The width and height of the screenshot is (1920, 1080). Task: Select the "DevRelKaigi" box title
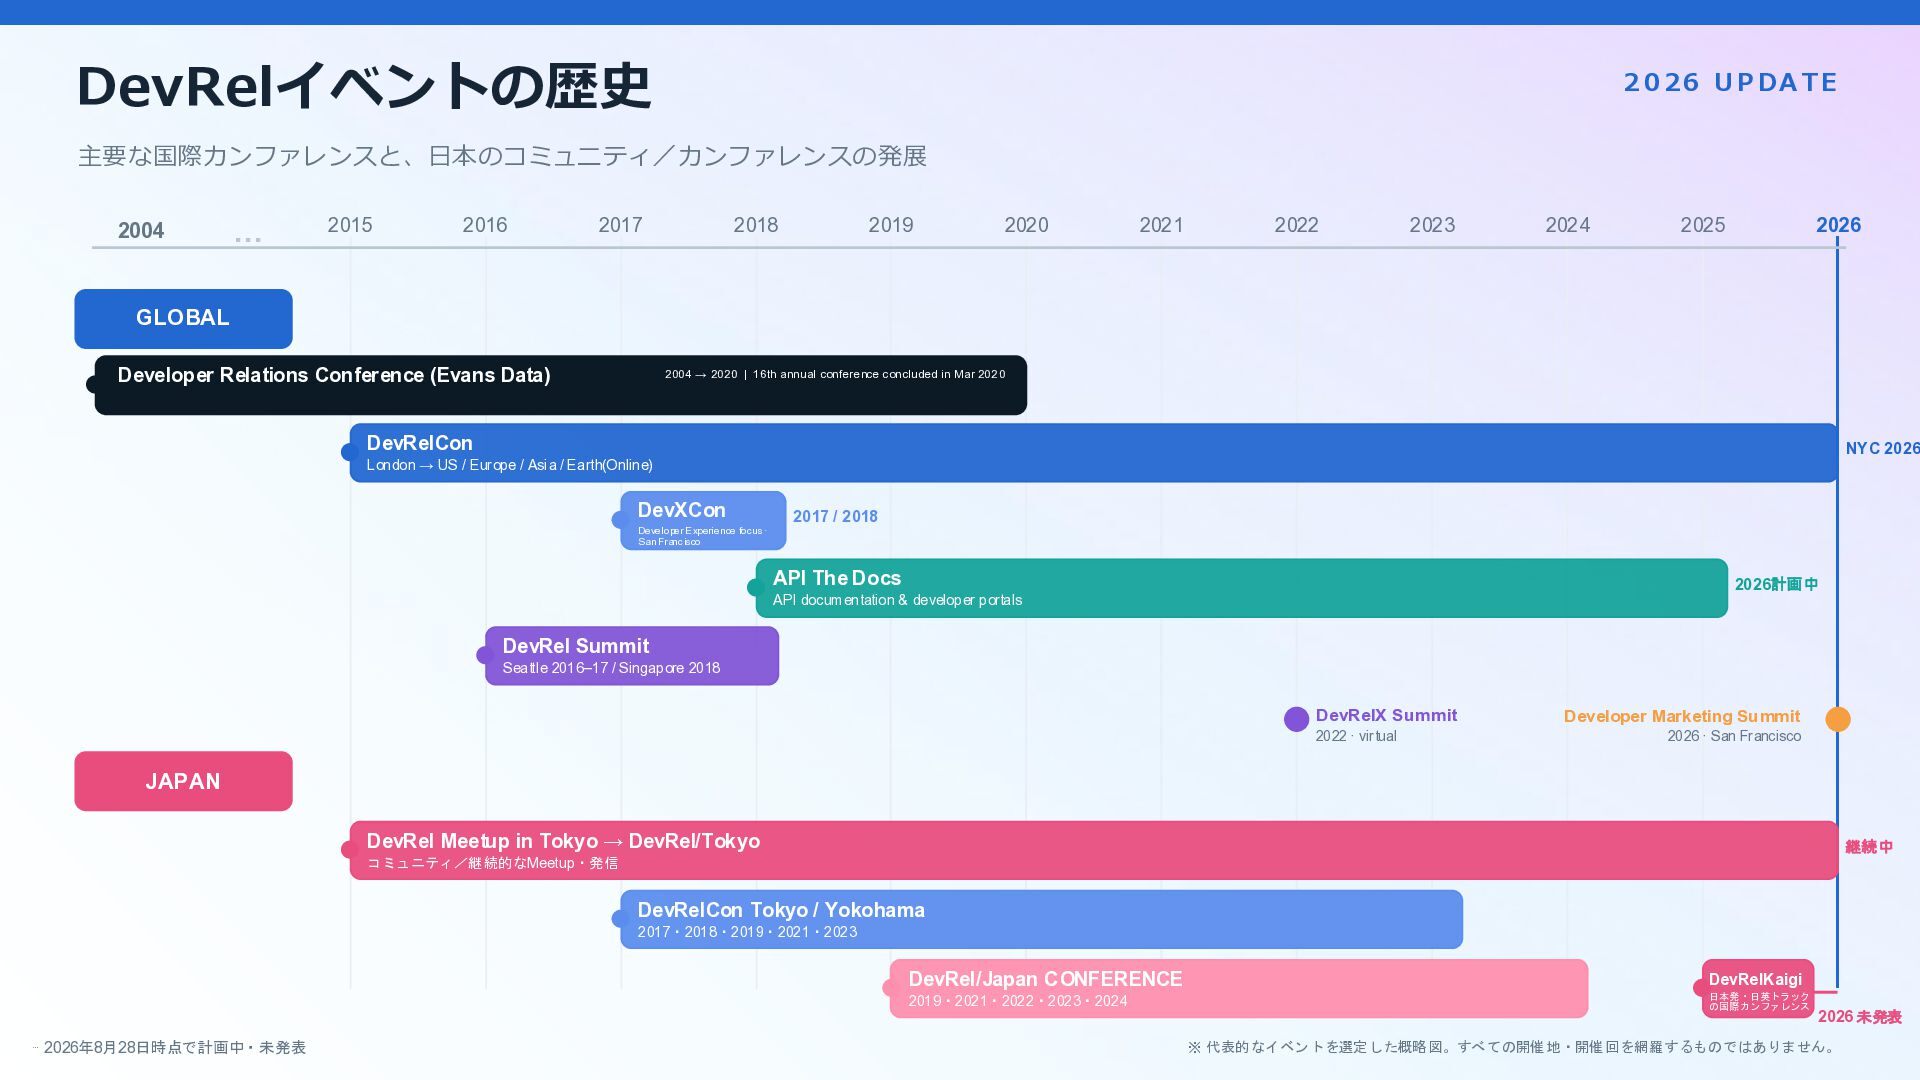[1755, 979]
